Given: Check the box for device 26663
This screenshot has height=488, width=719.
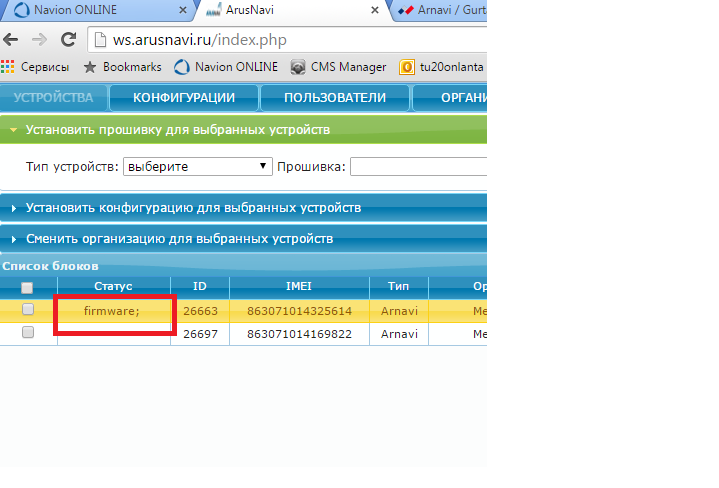Looking at the screenshot, I should pyautogui.click(x=28, y=310).
